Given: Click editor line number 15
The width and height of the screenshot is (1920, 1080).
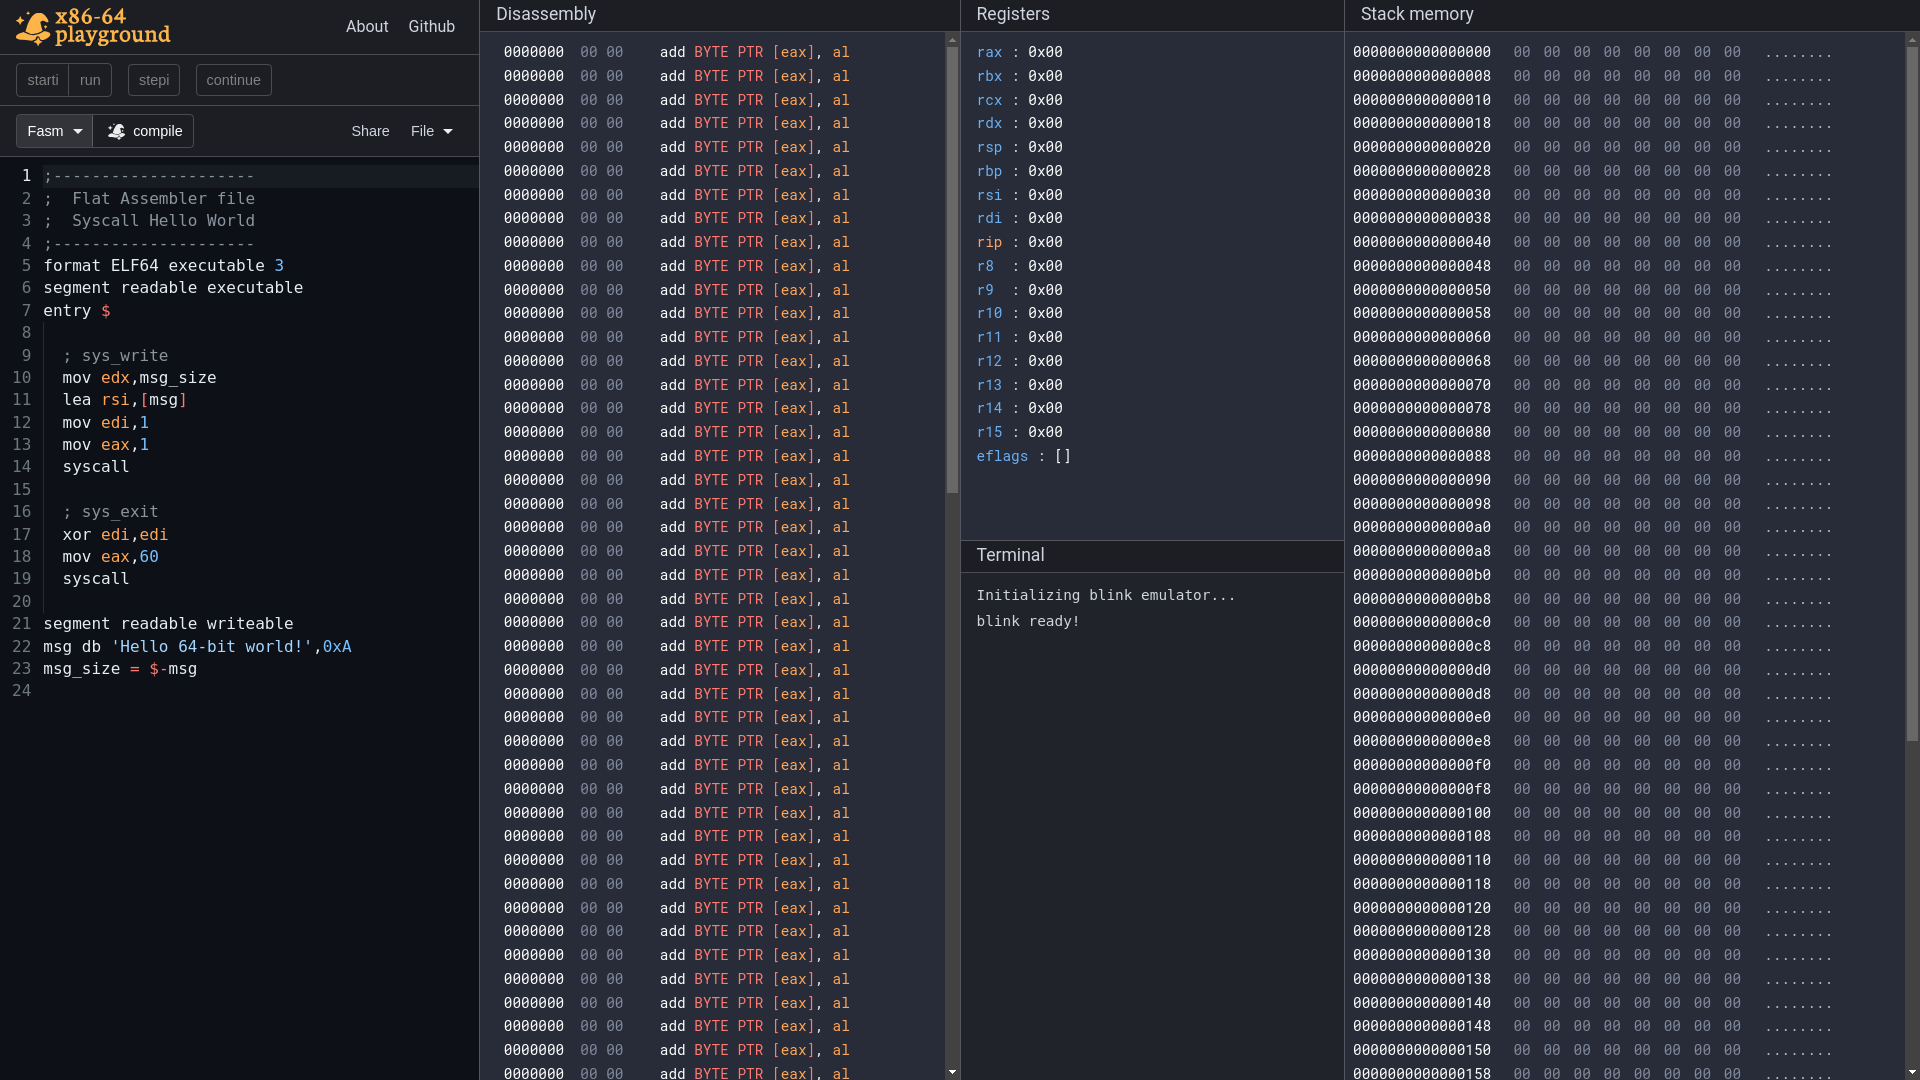Looking at the screenshot, I should pos(22,490).
